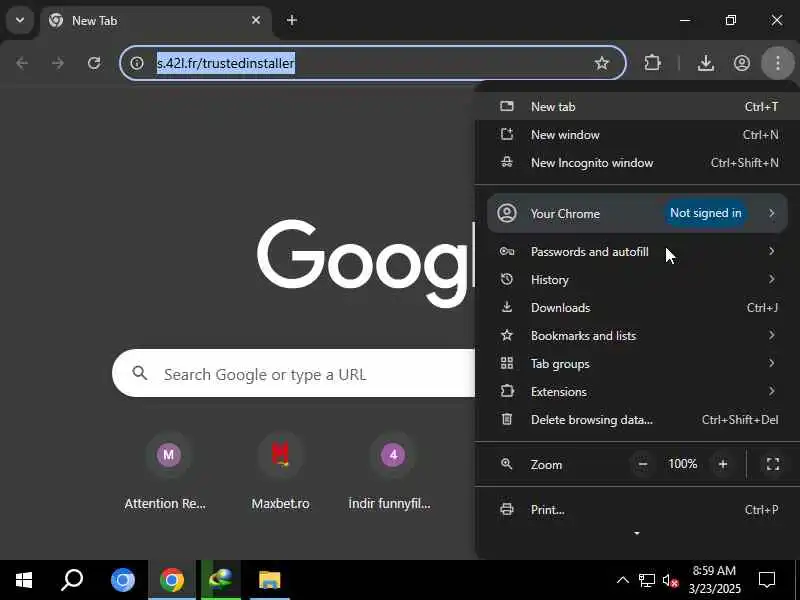Open the Maxbet.ro shortcut
The width and height of the screenshot is (800, 600).
pos(280,473)
